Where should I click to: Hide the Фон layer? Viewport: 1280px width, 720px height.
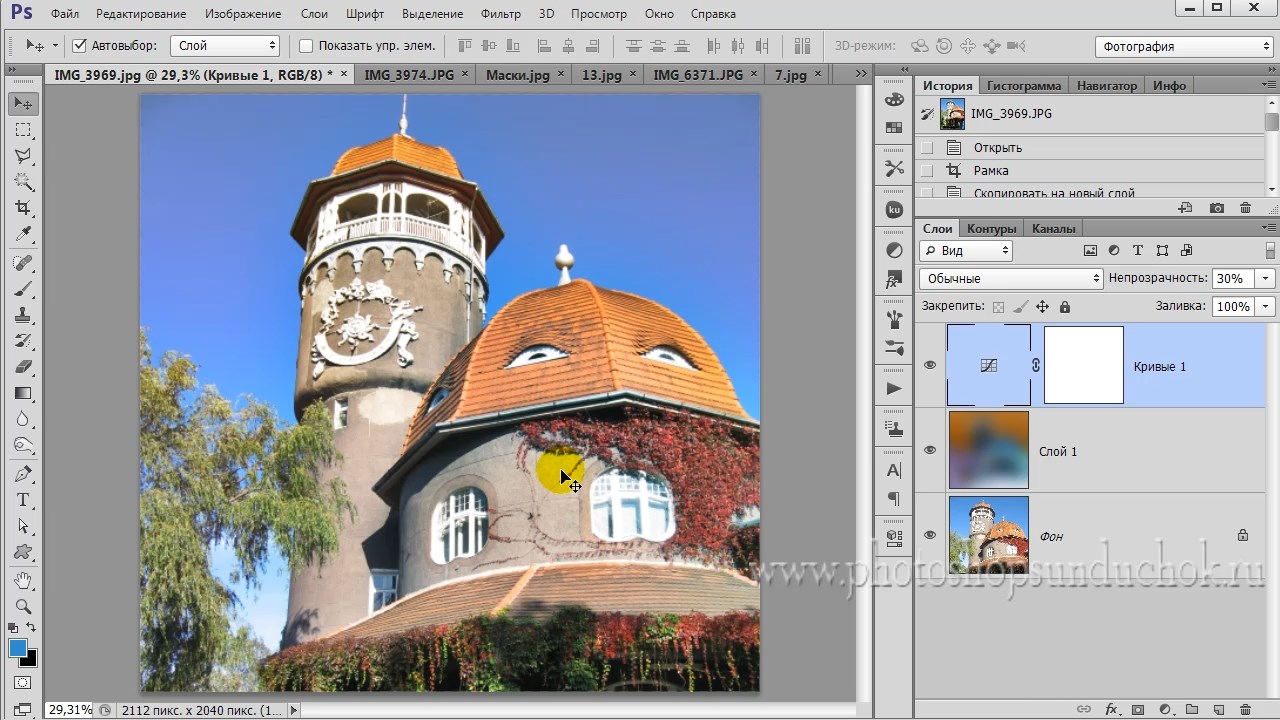pyautogui.click(x=930, y=536)
